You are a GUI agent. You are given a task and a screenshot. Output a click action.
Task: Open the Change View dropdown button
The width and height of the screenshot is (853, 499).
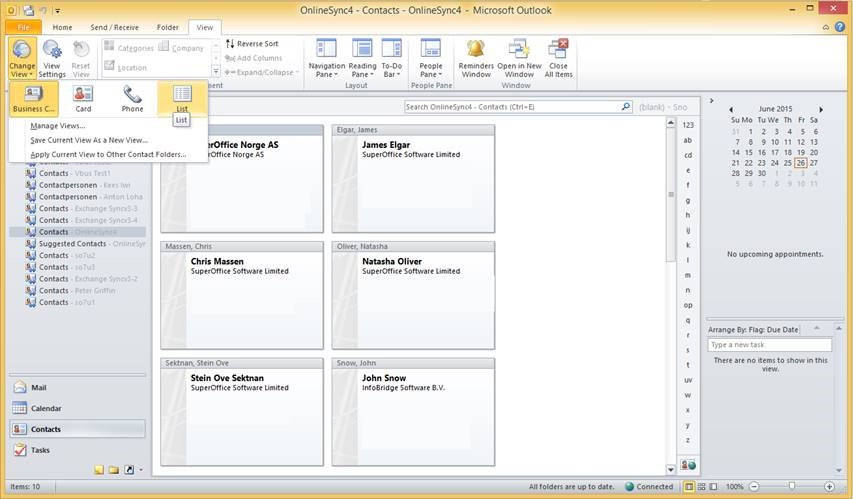pos(22,58)
